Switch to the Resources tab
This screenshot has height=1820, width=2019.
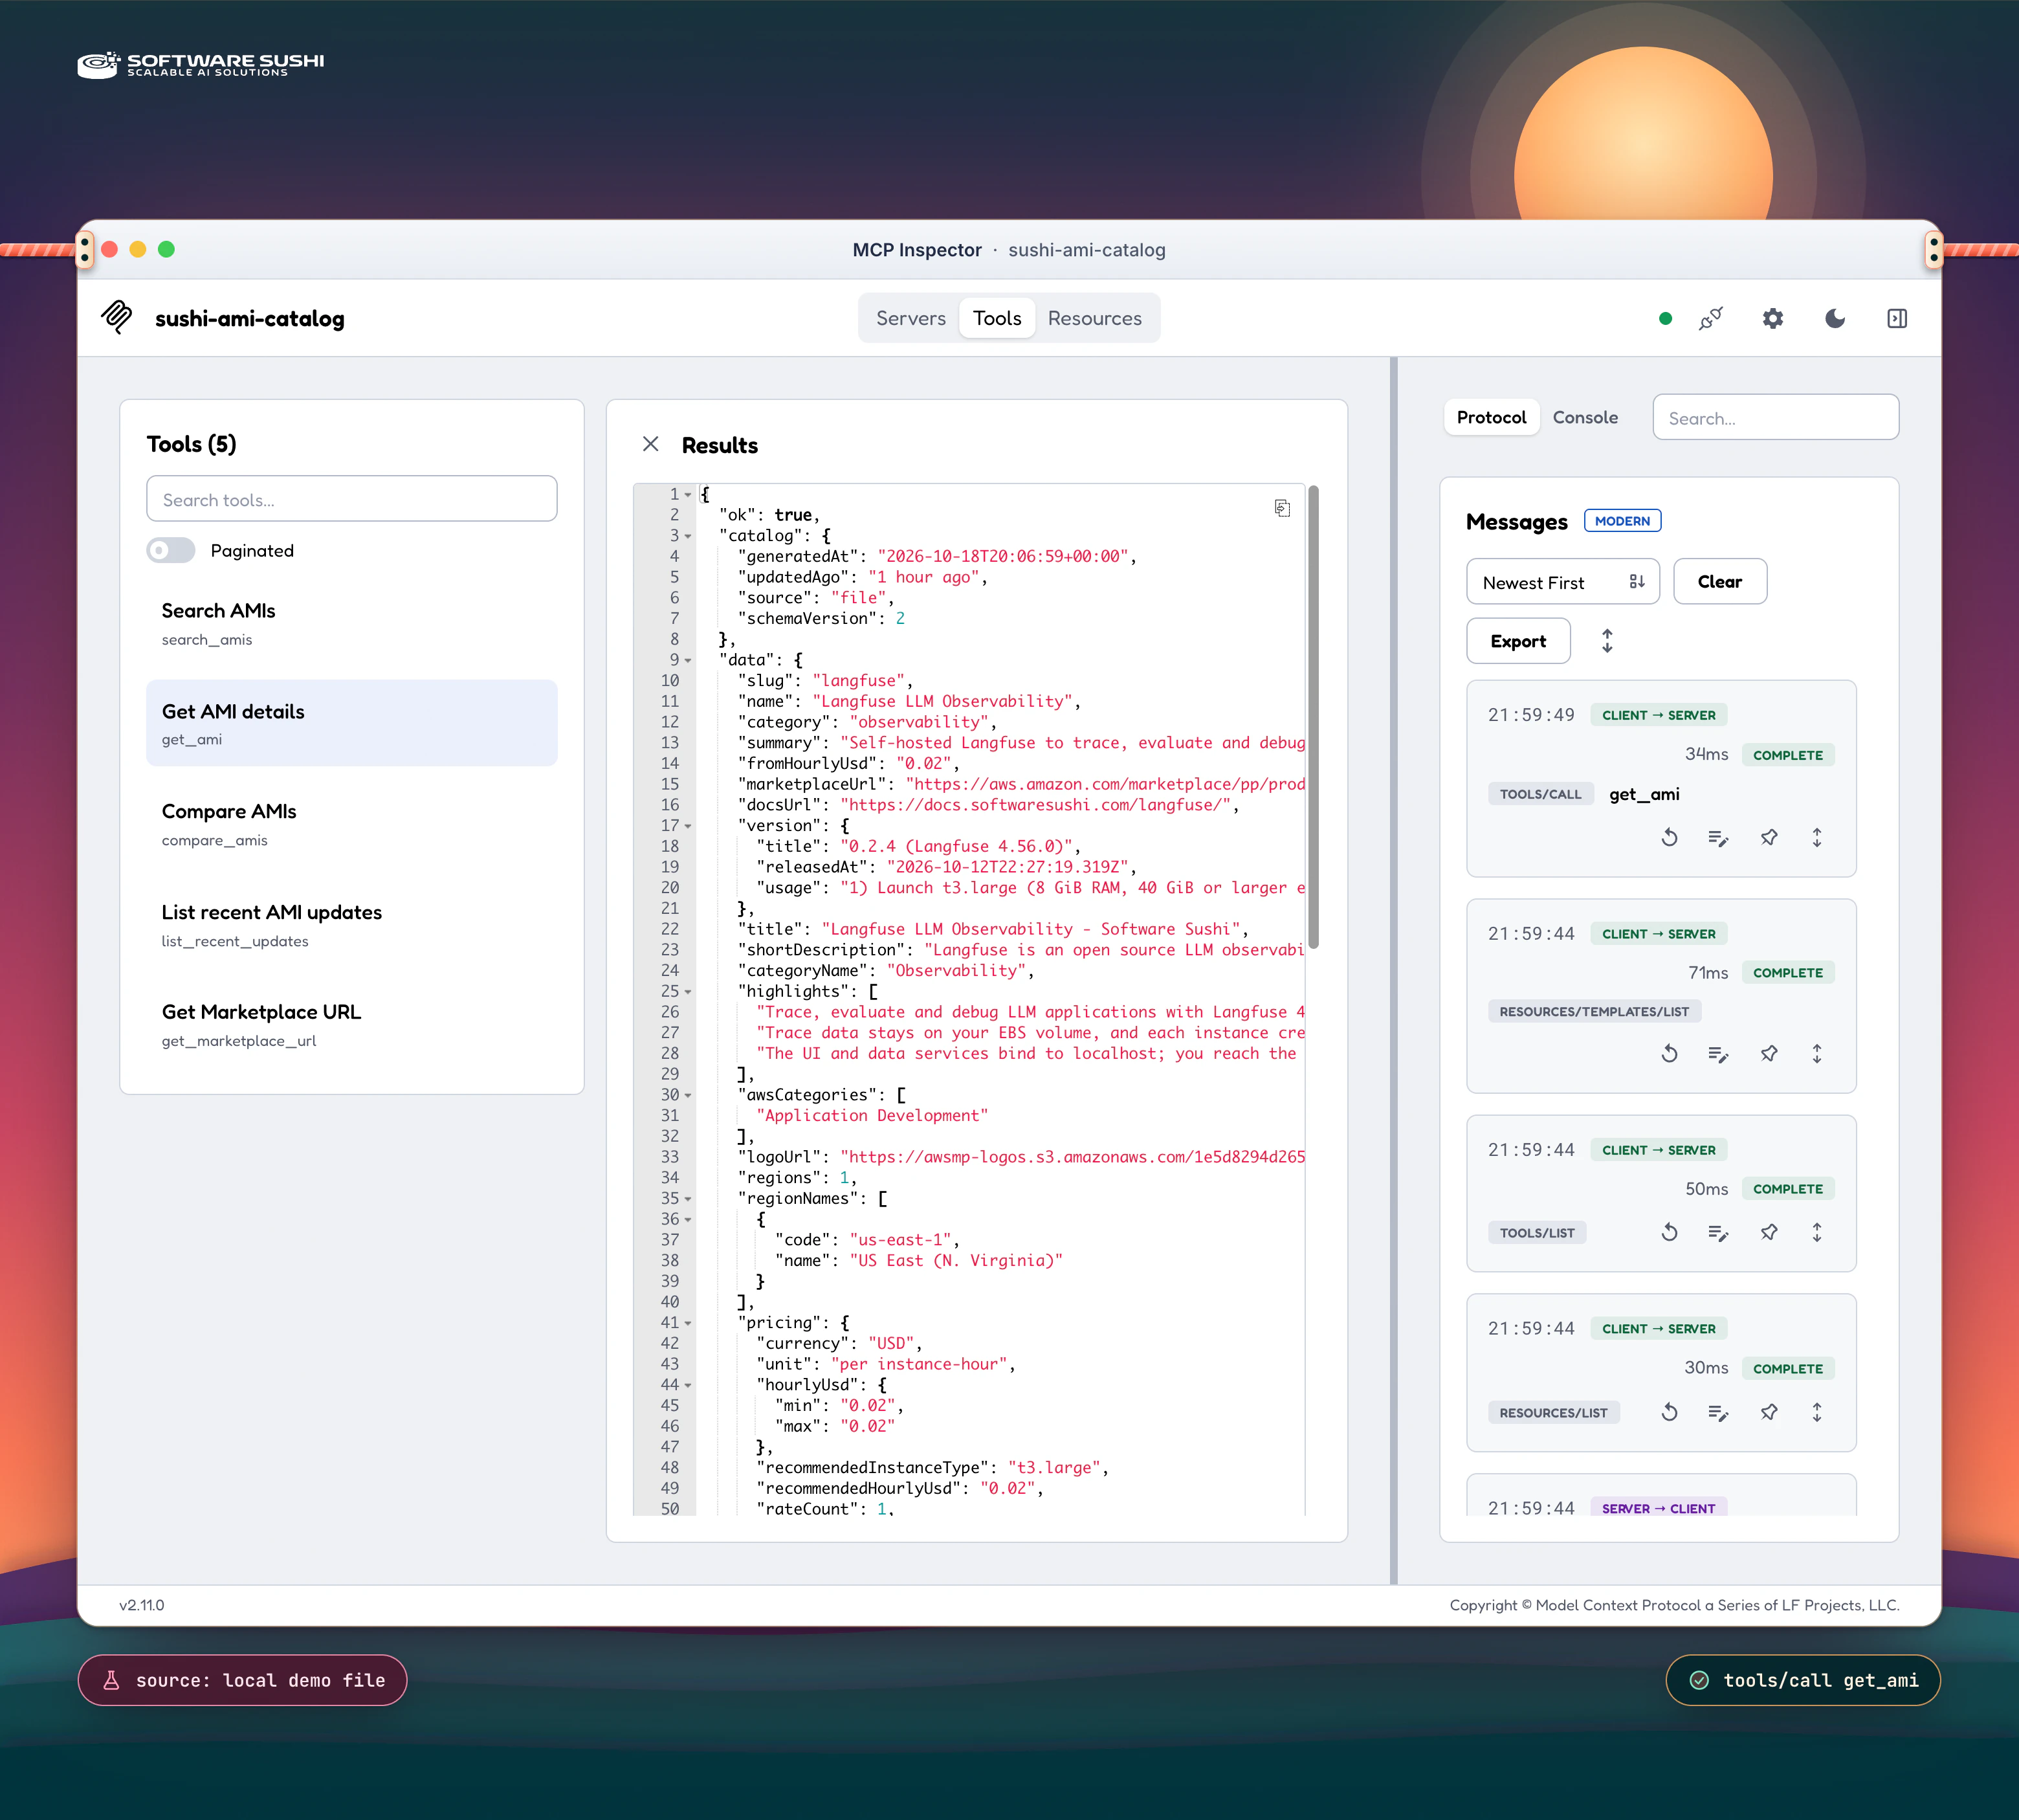1094,318
